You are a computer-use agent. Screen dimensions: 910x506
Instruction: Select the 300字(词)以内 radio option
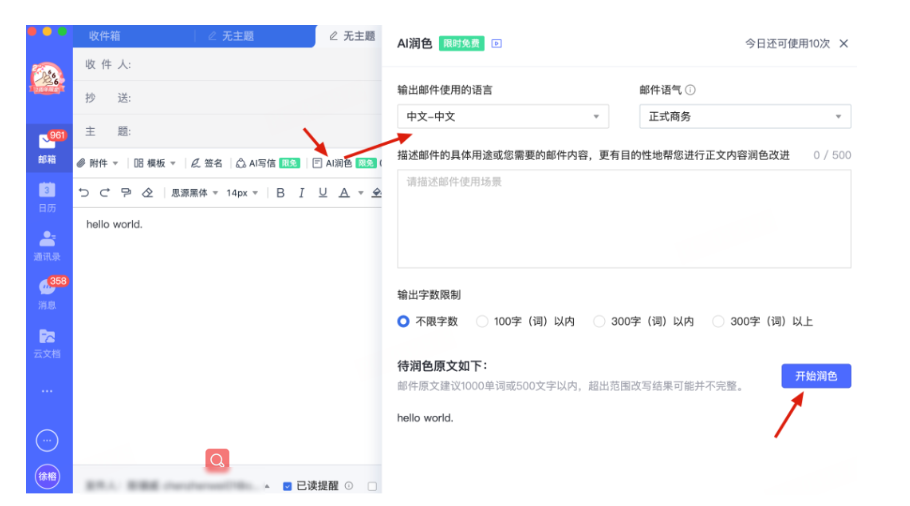tap(599, 321)
